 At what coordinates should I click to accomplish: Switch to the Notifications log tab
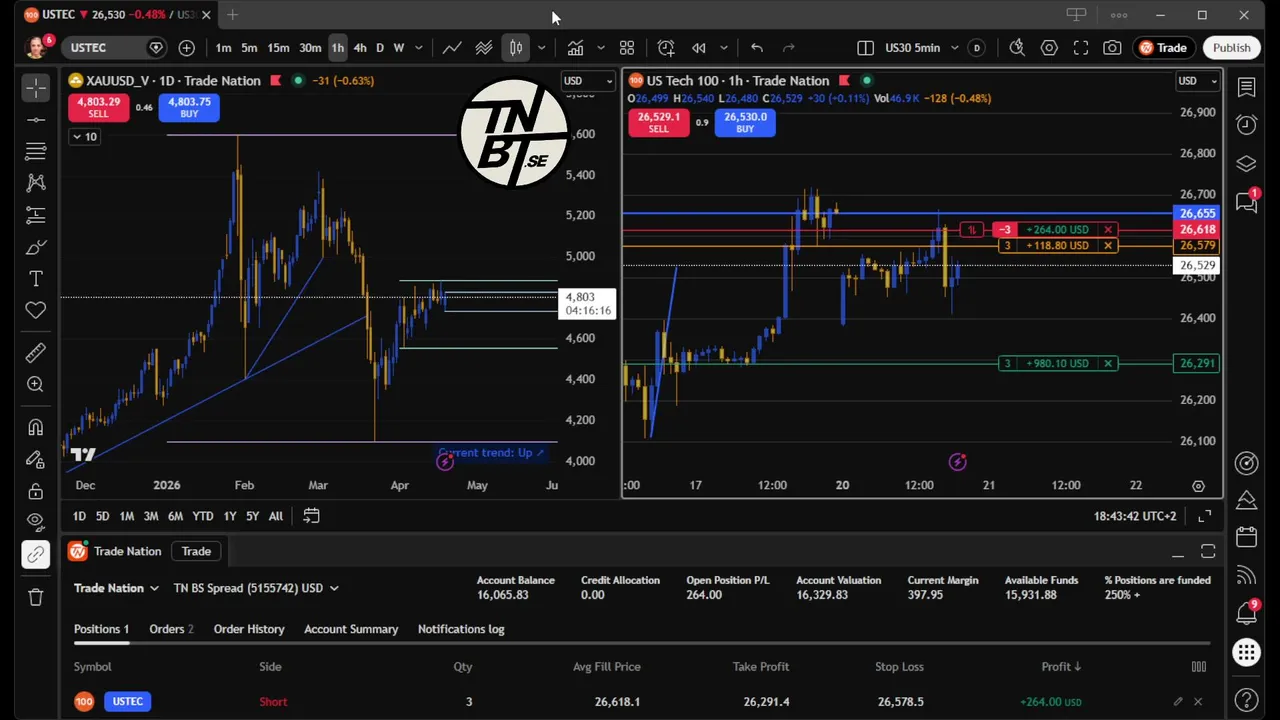click(461, 629)
